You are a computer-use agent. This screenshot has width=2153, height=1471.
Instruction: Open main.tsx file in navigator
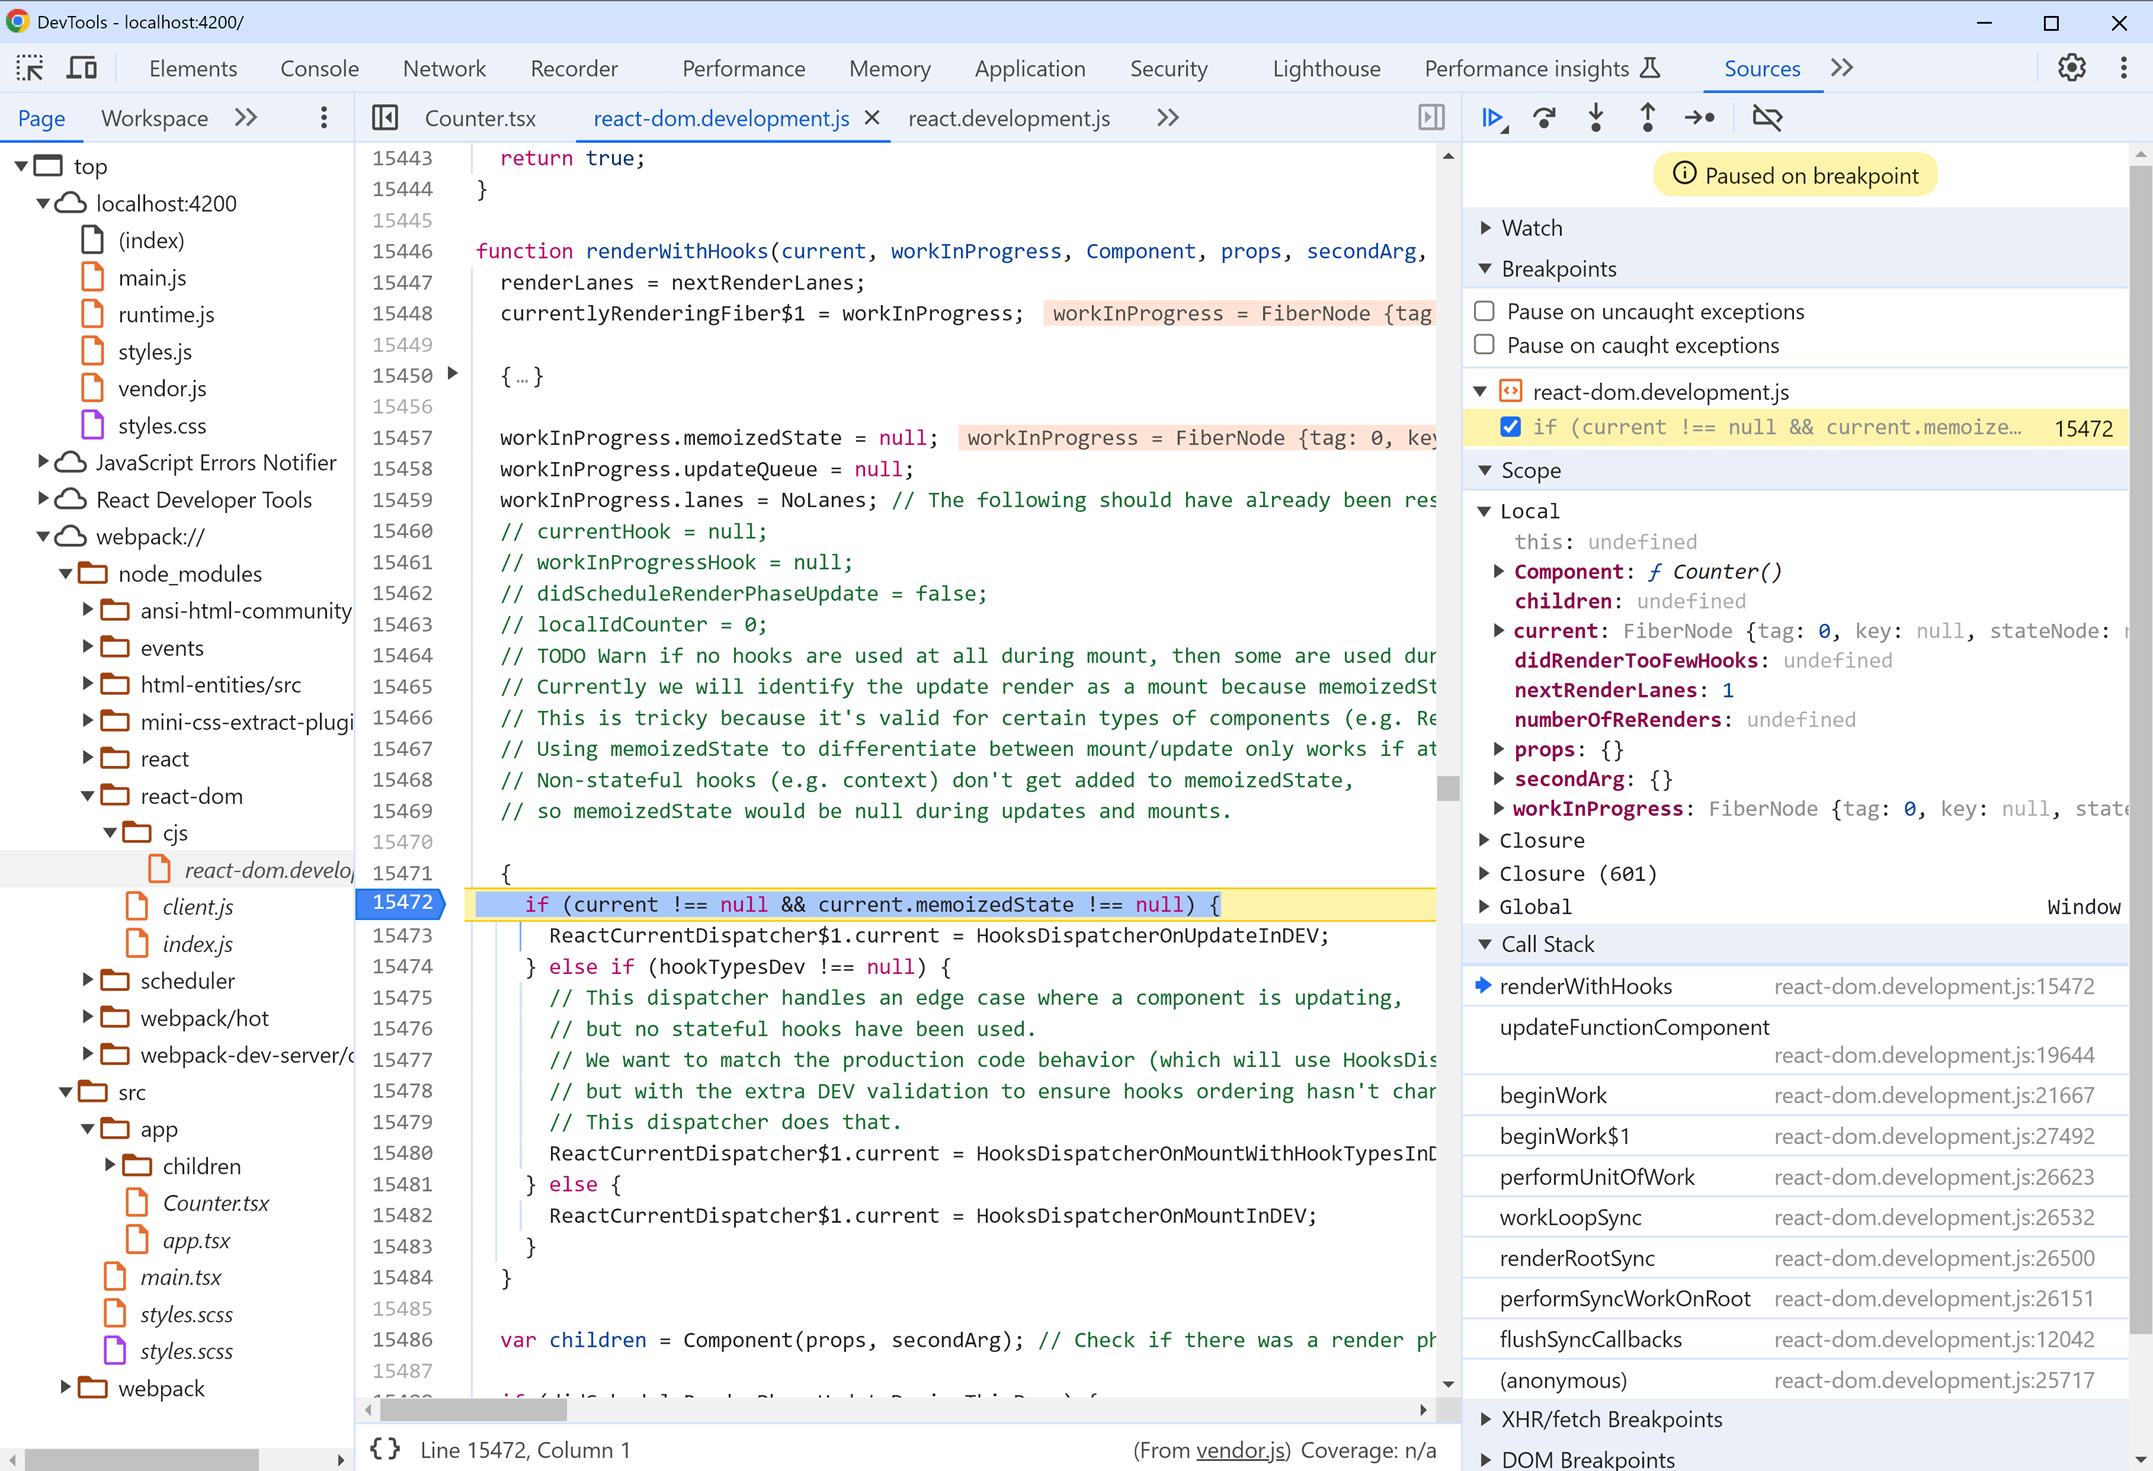click(x=180, y=1277)
